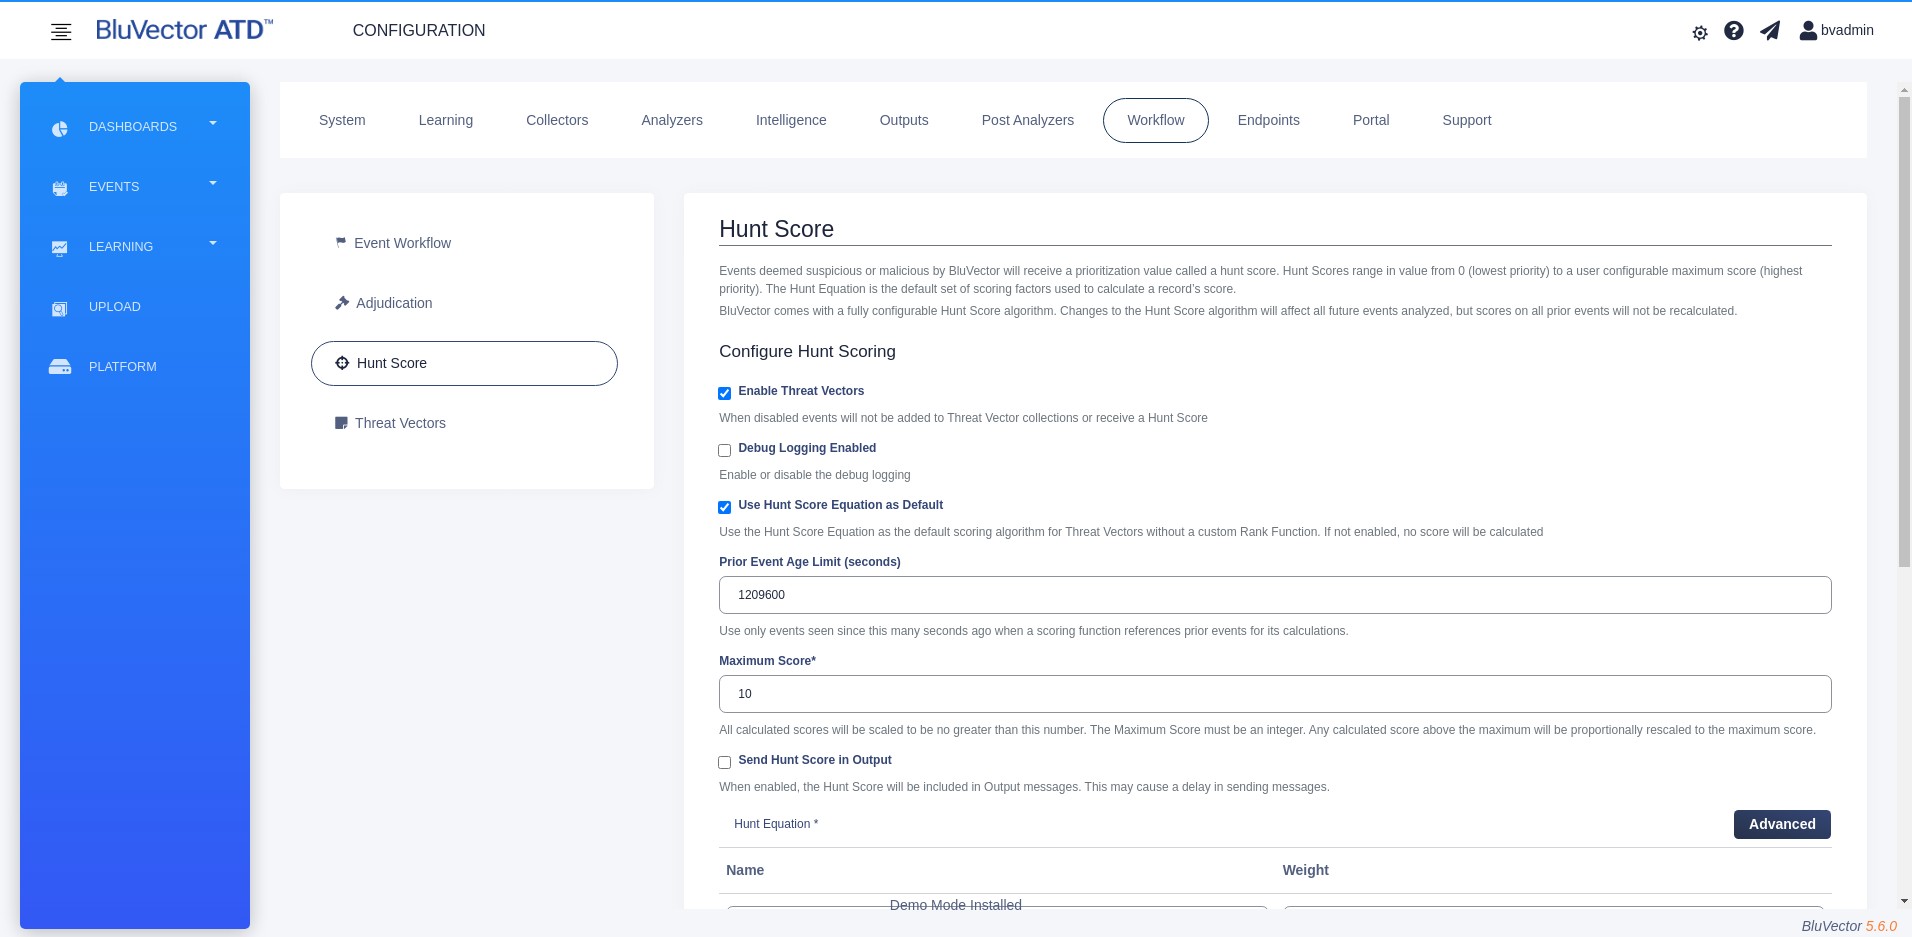
Task: Click the scrollbar down arrow
Action: (x=1904, y=901)
